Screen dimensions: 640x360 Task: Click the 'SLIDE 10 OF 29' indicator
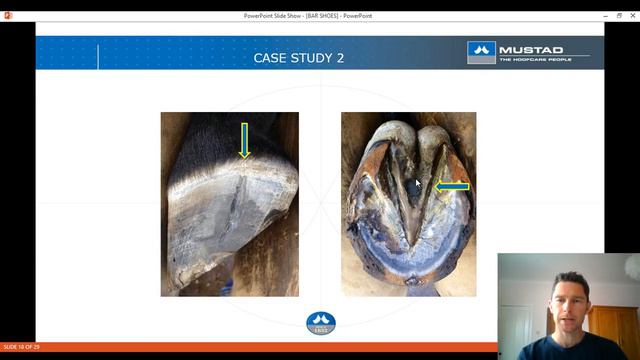click(x=22, y=347)
